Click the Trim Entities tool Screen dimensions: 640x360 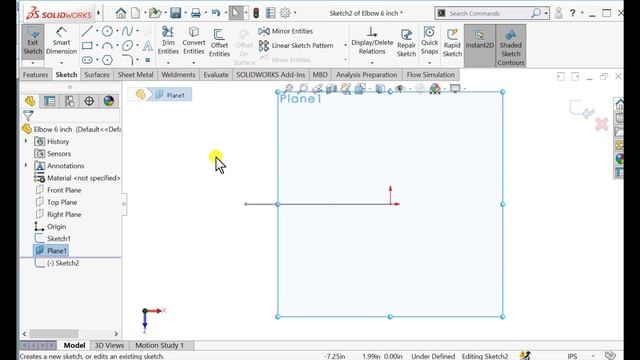tap(168, 40)
